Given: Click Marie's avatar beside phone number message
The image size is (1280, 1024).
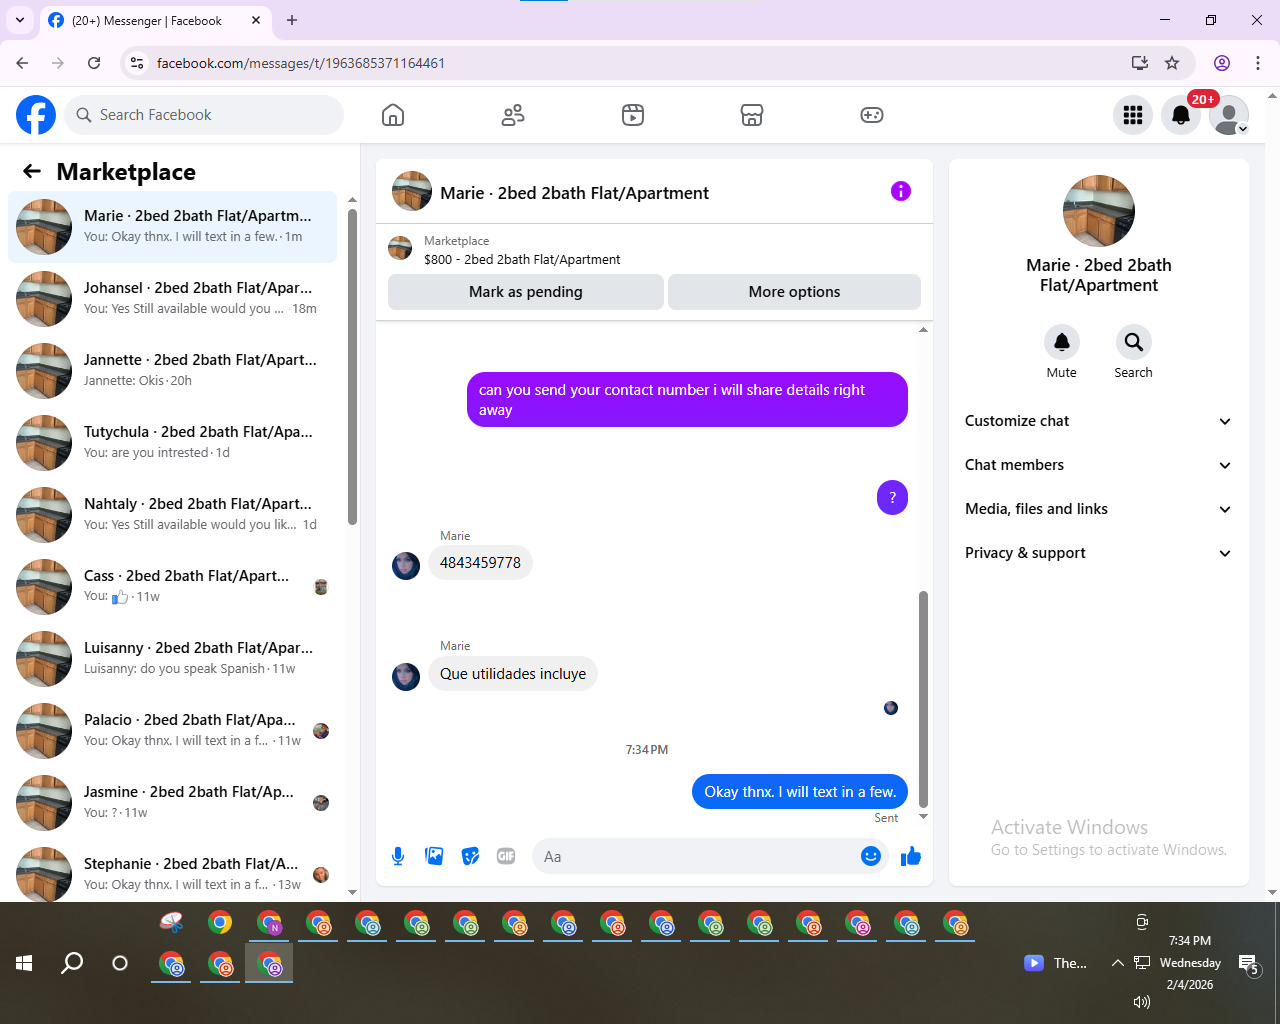Looking at the screenshot, I should (406, 566).
